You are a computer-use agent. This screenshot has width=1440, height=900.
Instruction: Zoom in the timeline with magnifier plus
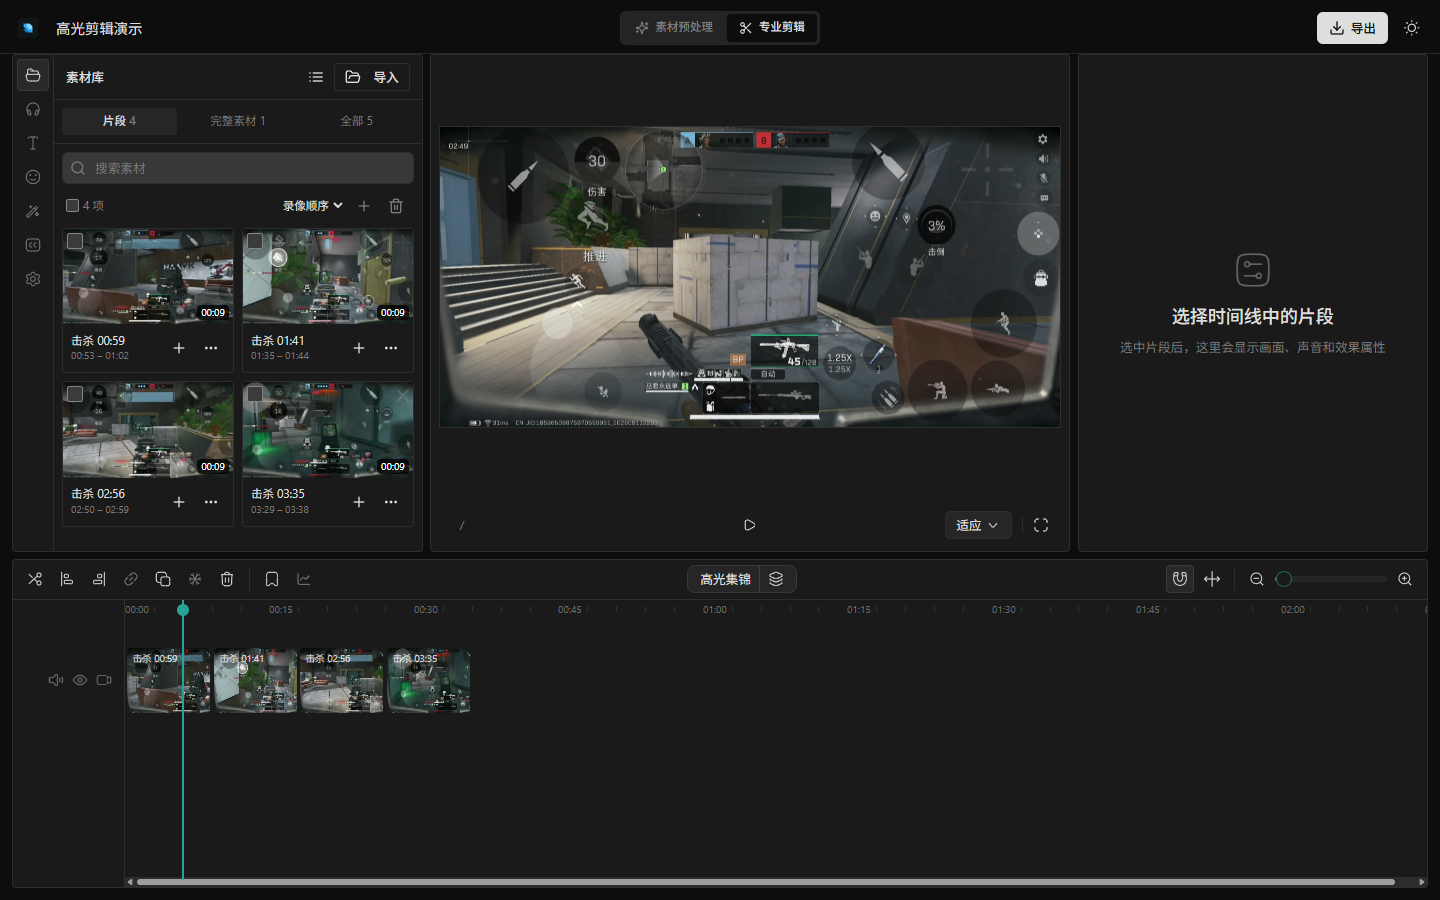1405,579
